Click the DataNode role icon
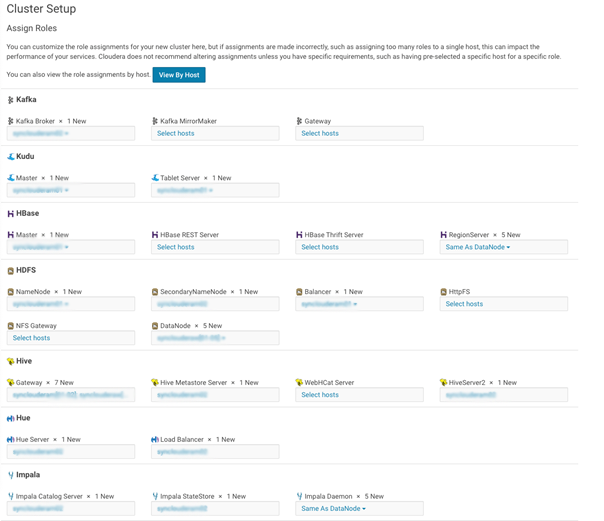604x521 pixels. [155, 326]
